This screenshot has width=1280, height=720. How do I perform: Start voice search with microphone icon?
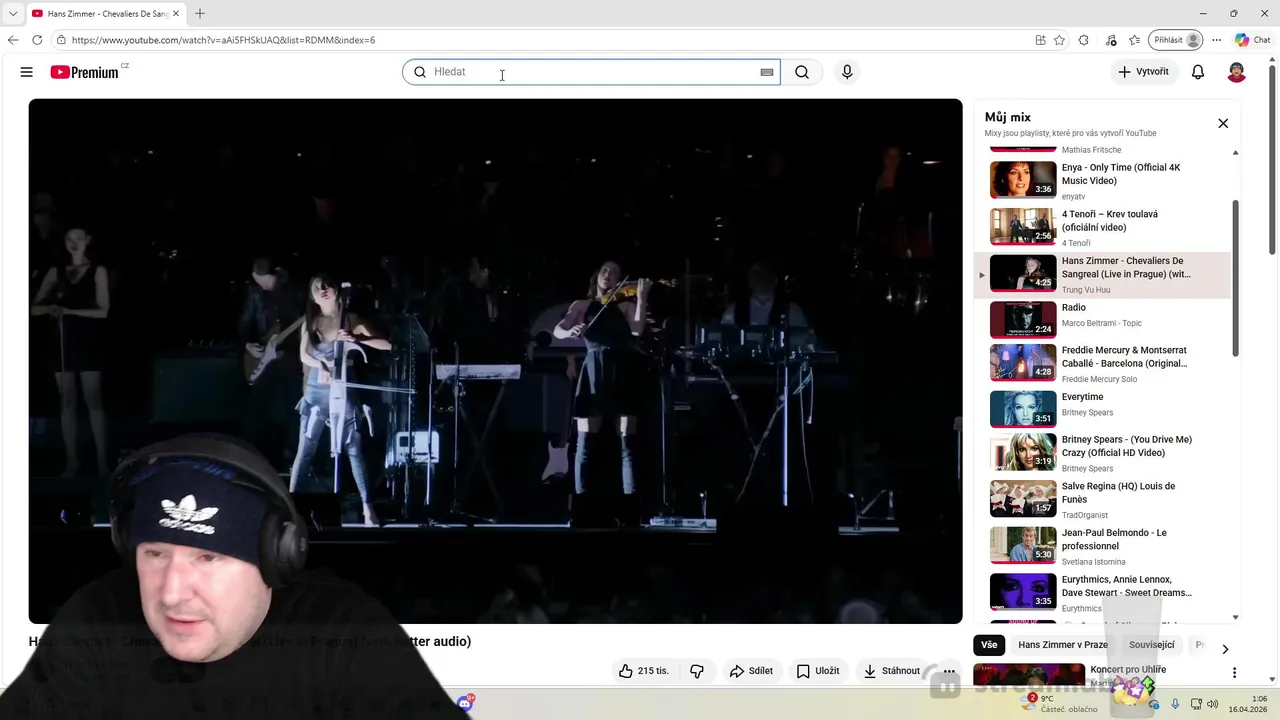coord(847,72)
